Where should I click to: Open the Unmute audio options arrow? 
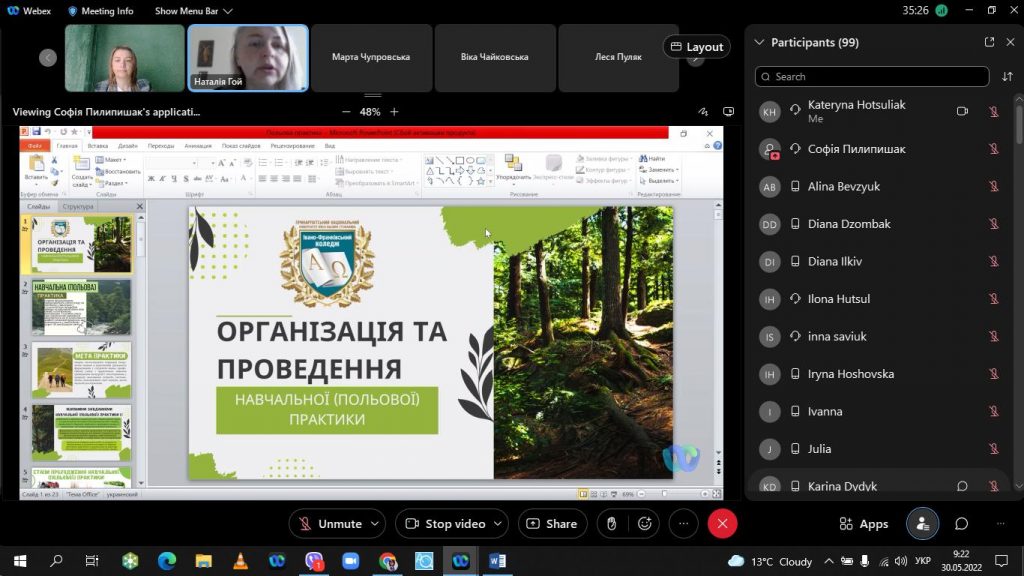pos(375,523)
